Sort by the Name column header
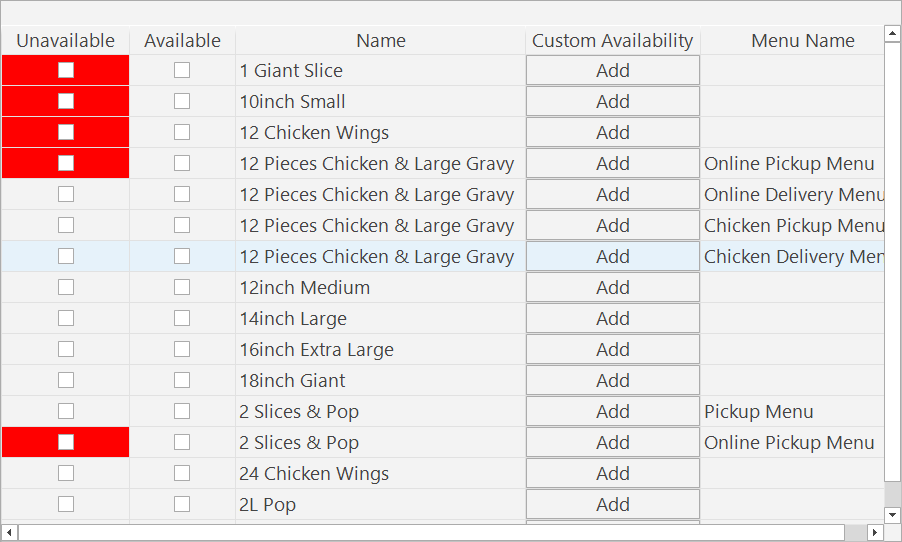The image size is (902, 542). (x=380, y=41)
